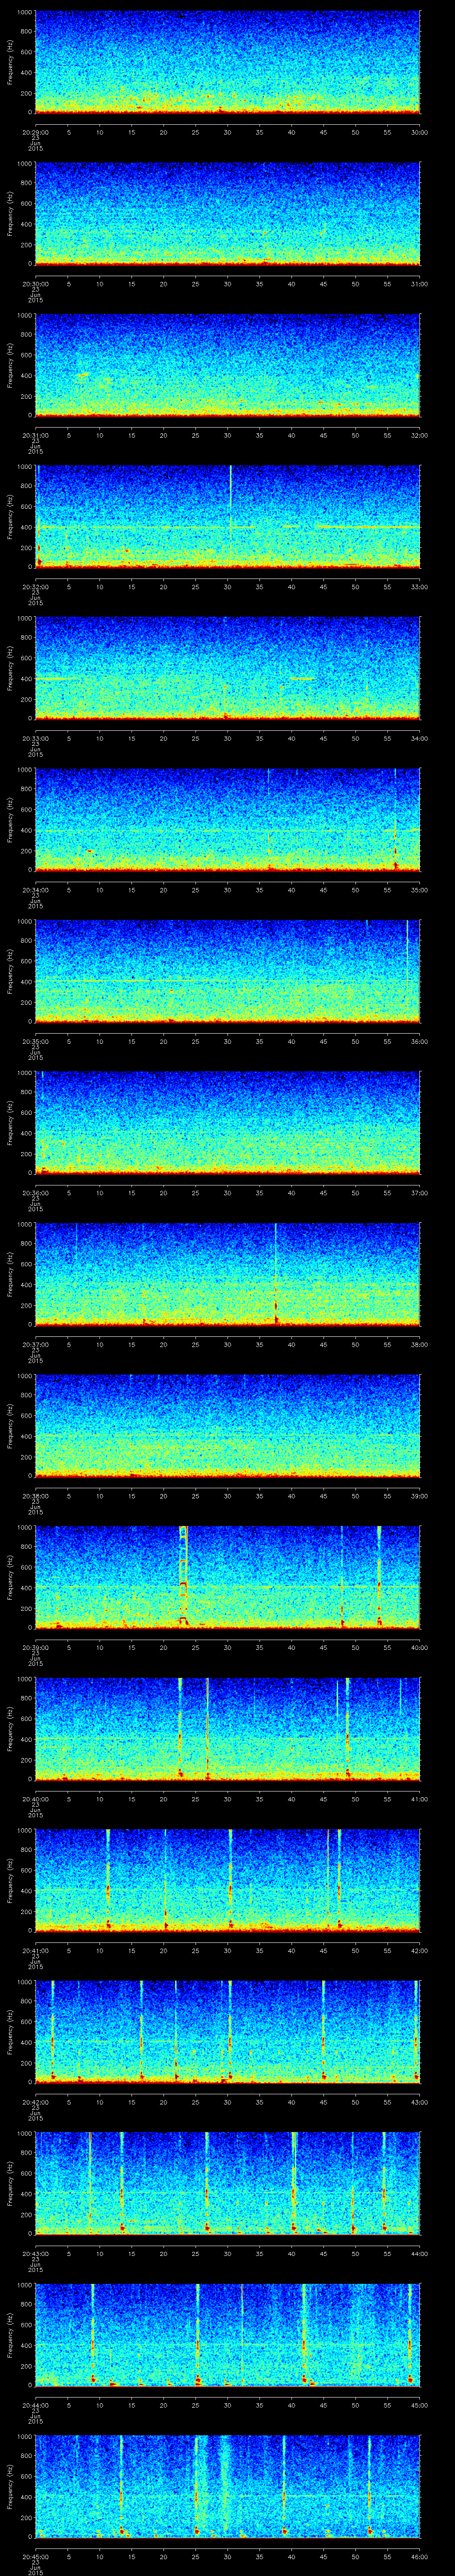Select the spectrogram panel starting at 20:31:00
The width and height of the screenshot is (455, 2576).
[227, 365]
